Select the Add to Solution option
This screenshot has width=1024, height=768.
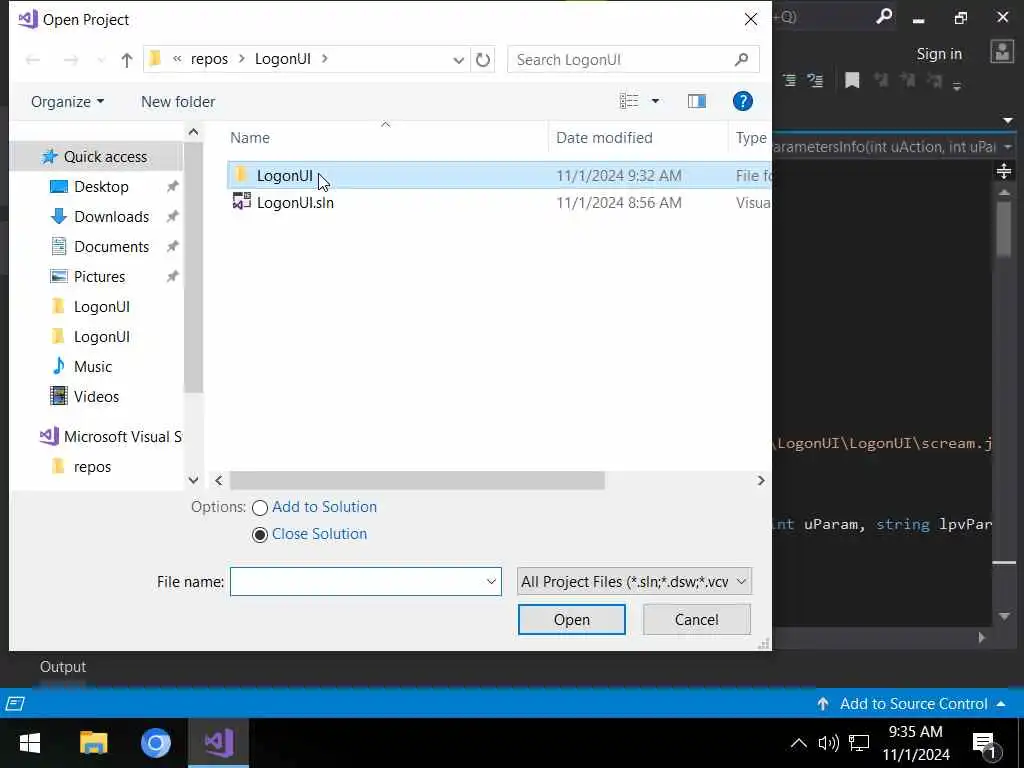click(315, 507)
